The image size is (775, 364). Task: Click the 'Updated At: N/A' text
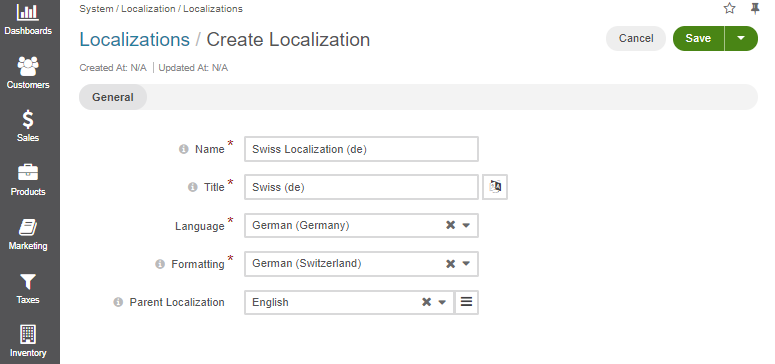point(193,68)
